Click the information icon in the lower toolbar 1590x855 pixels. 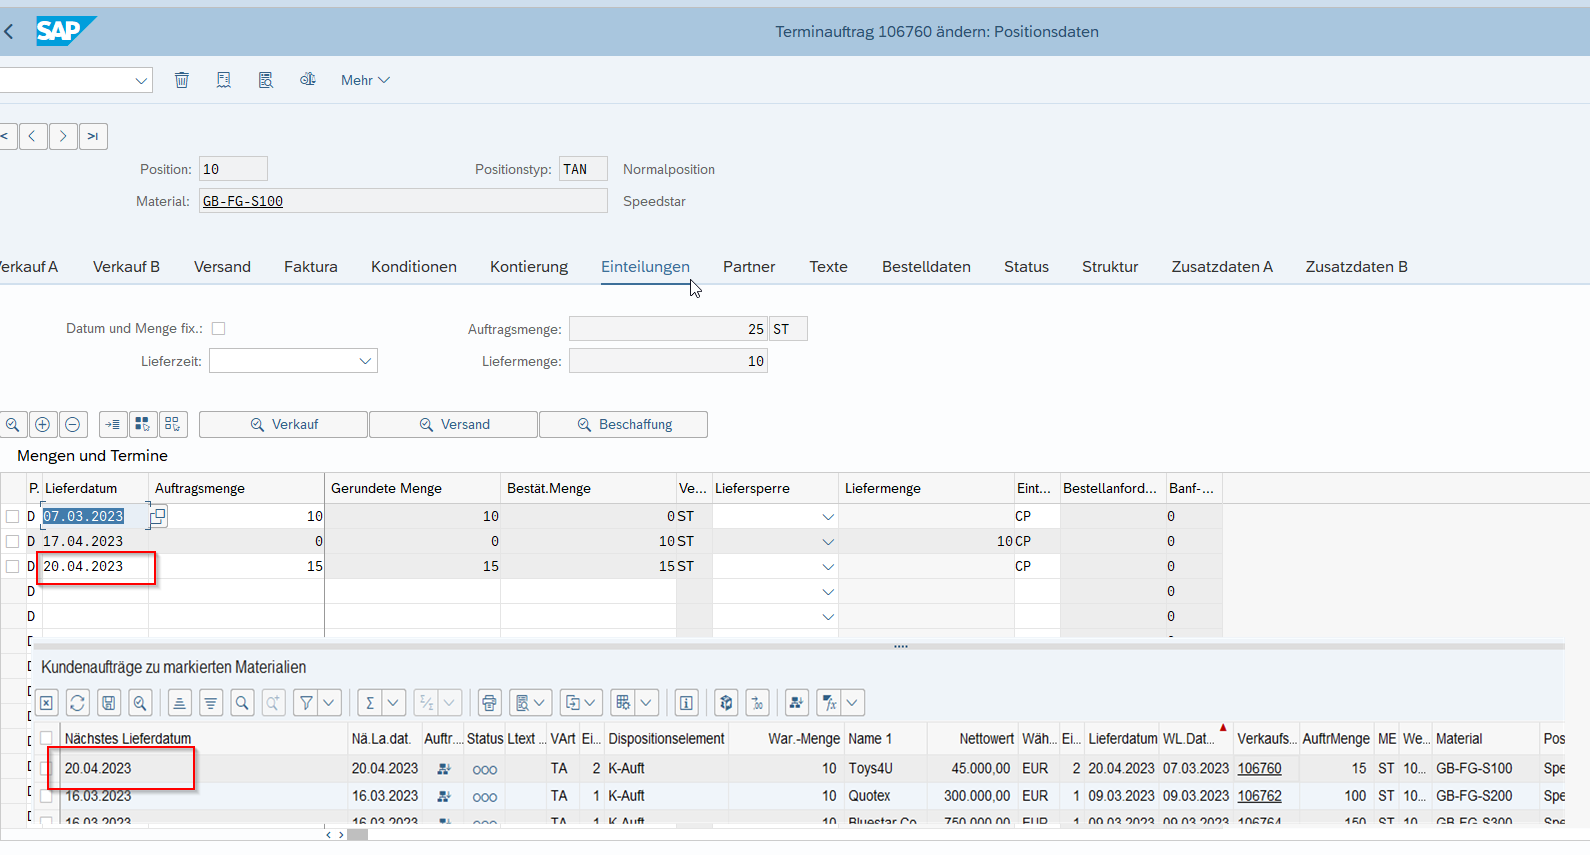pyautogui.click(x=686, y=703)
